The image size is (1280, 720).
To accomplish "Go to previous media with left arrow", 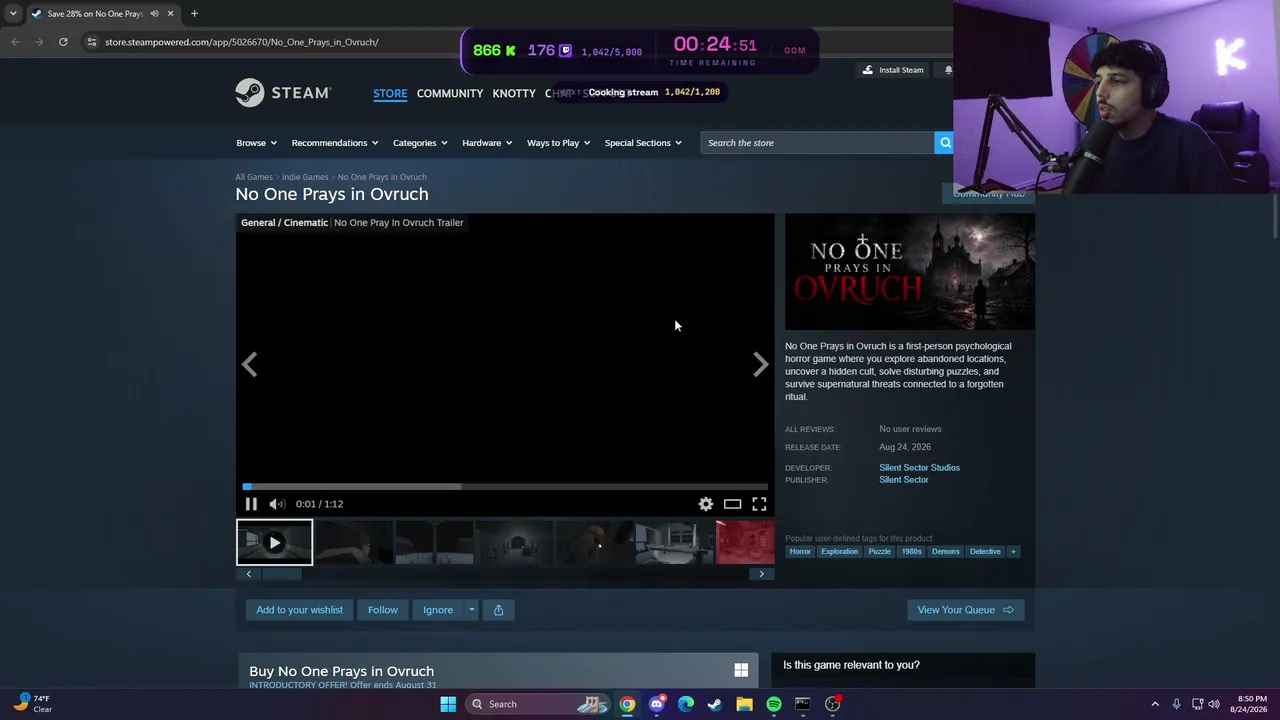I will coord(250,365).
